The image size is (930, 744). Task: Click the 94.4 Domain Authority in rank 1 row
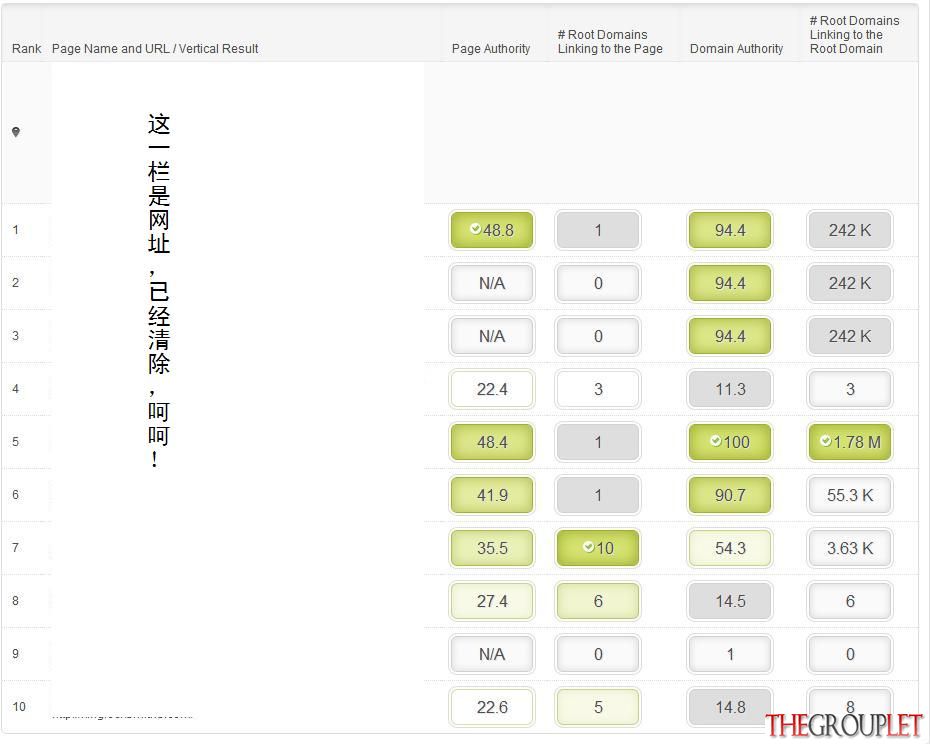click(730, 230)
